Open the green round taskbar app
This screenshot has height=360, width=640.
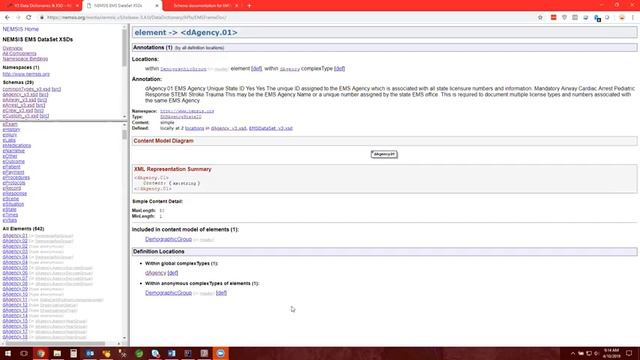pos(139,353)
